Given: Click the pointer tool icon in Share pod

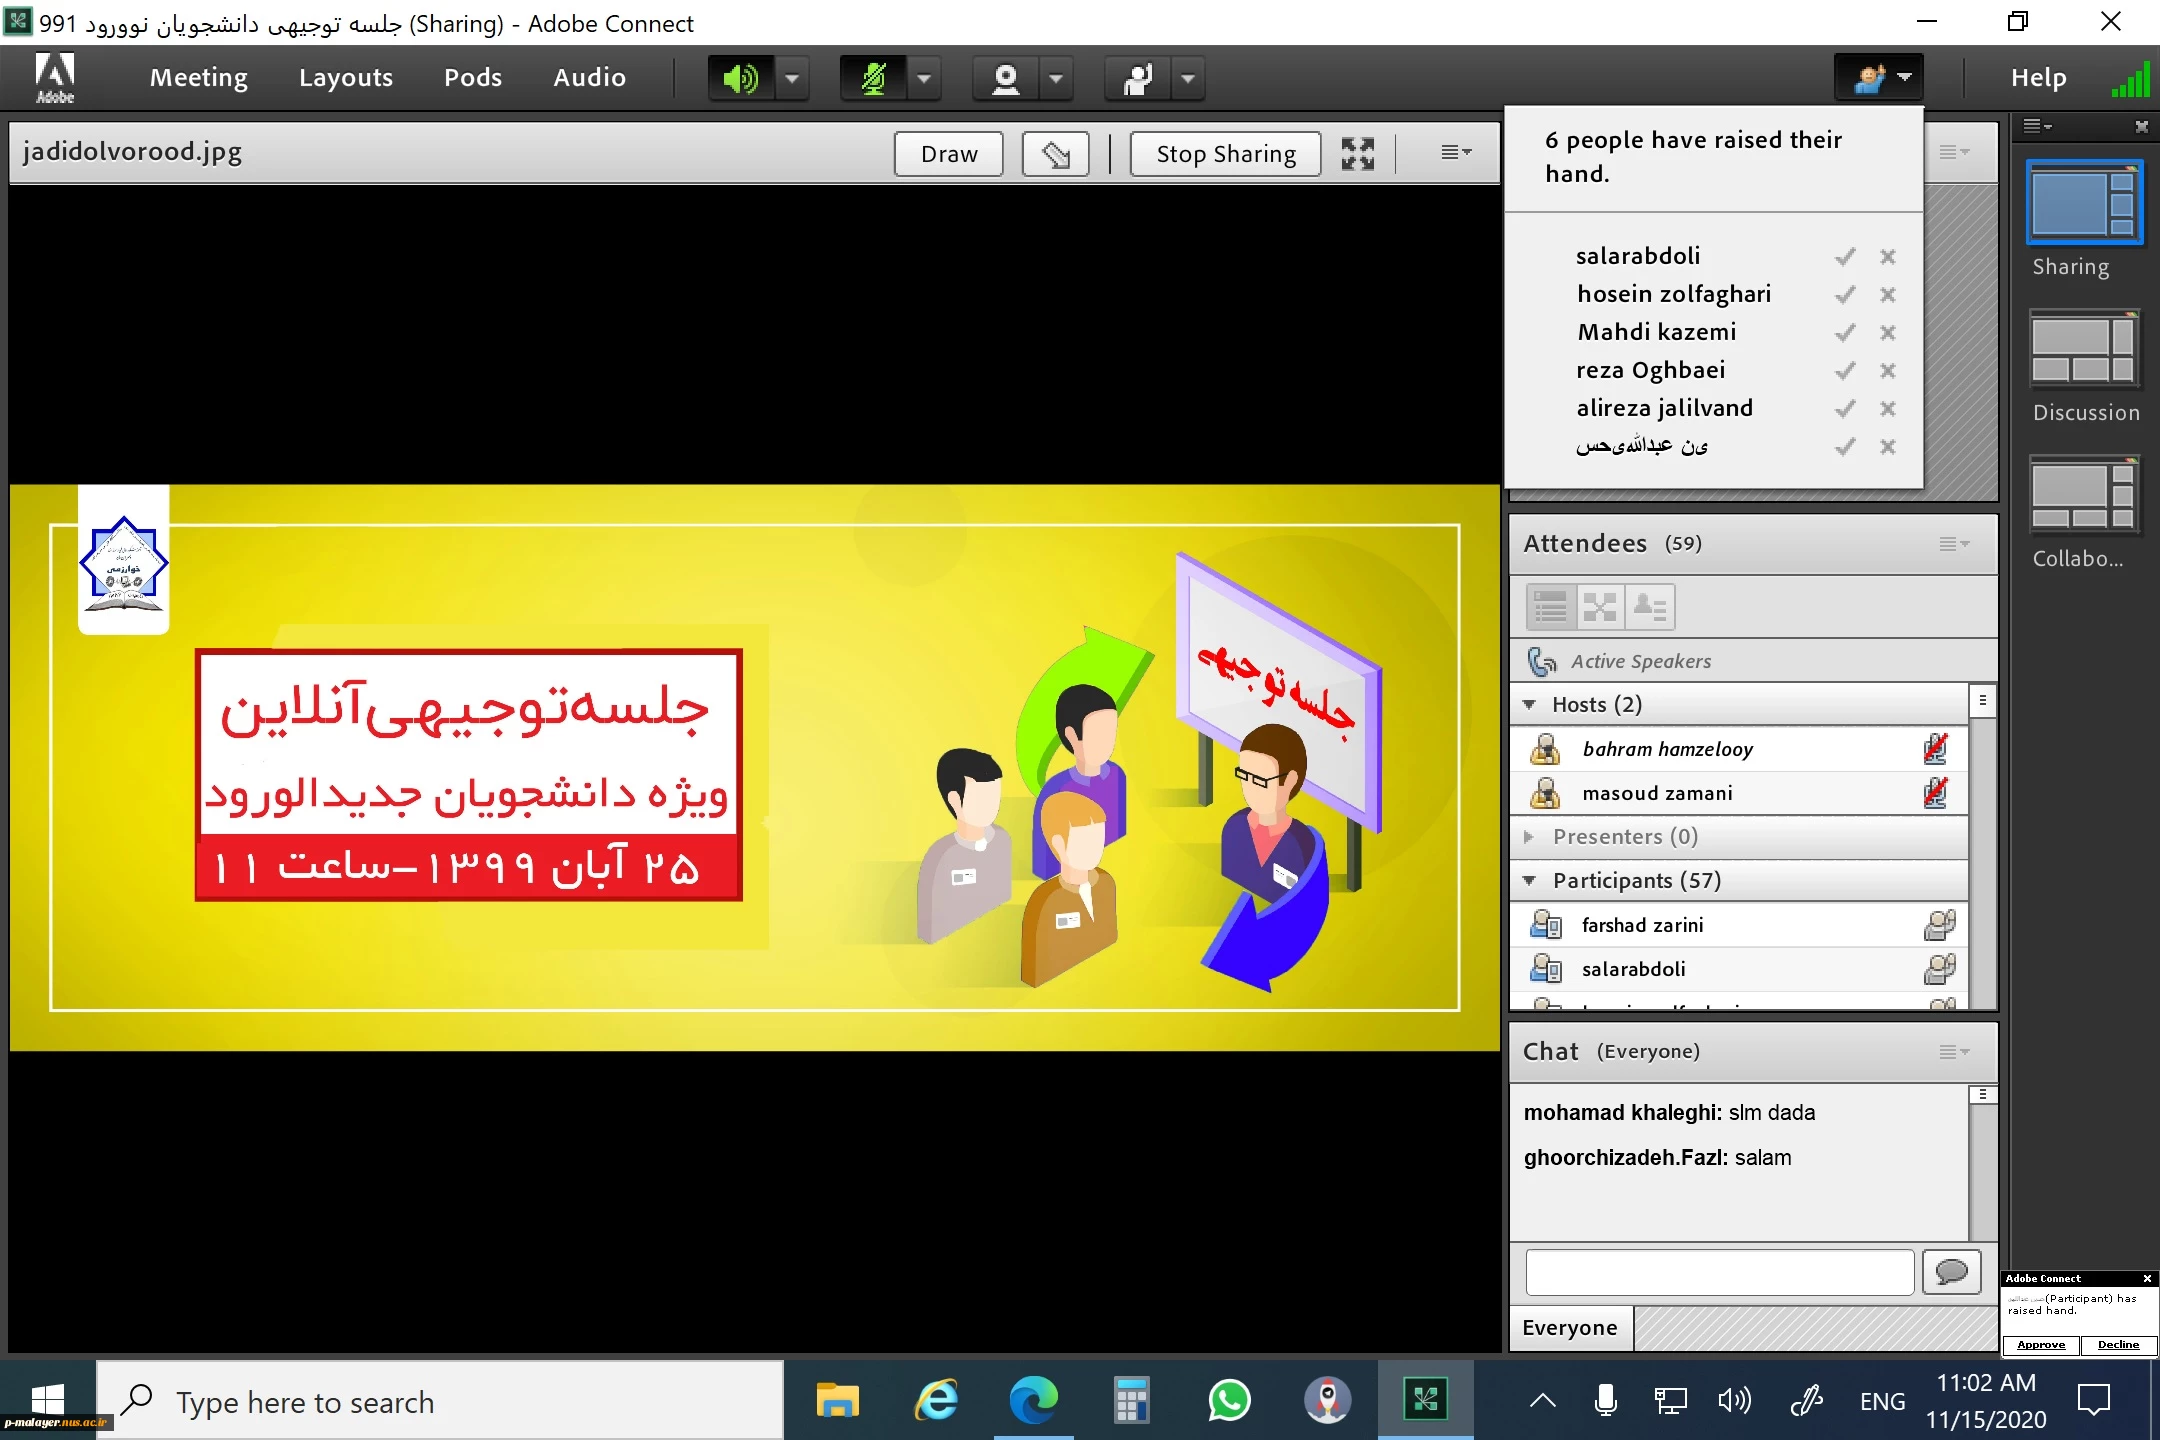Looking at the screenshot, I should coord(1056,154).
